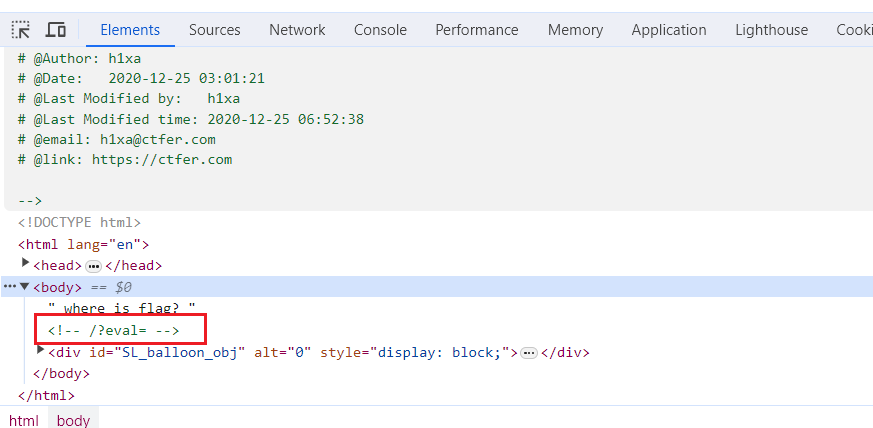Select the body breadcrumb item
This screenshot has width=873, height=428.
click(x=73, y=420)
